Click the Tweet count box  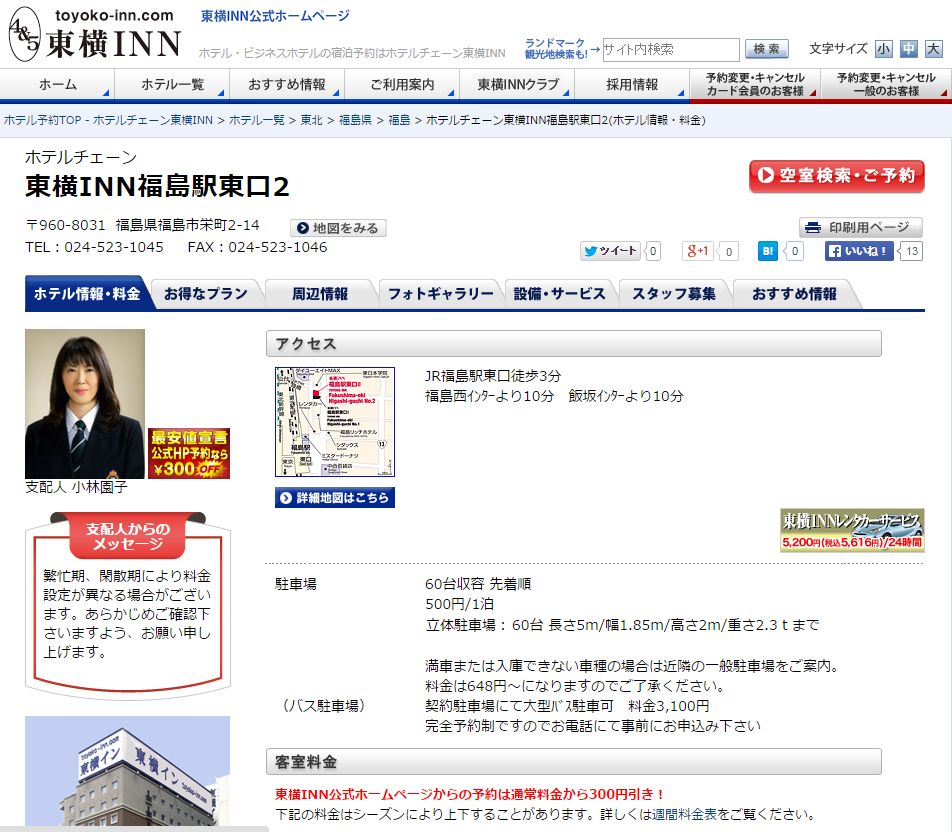click(653, 251)
